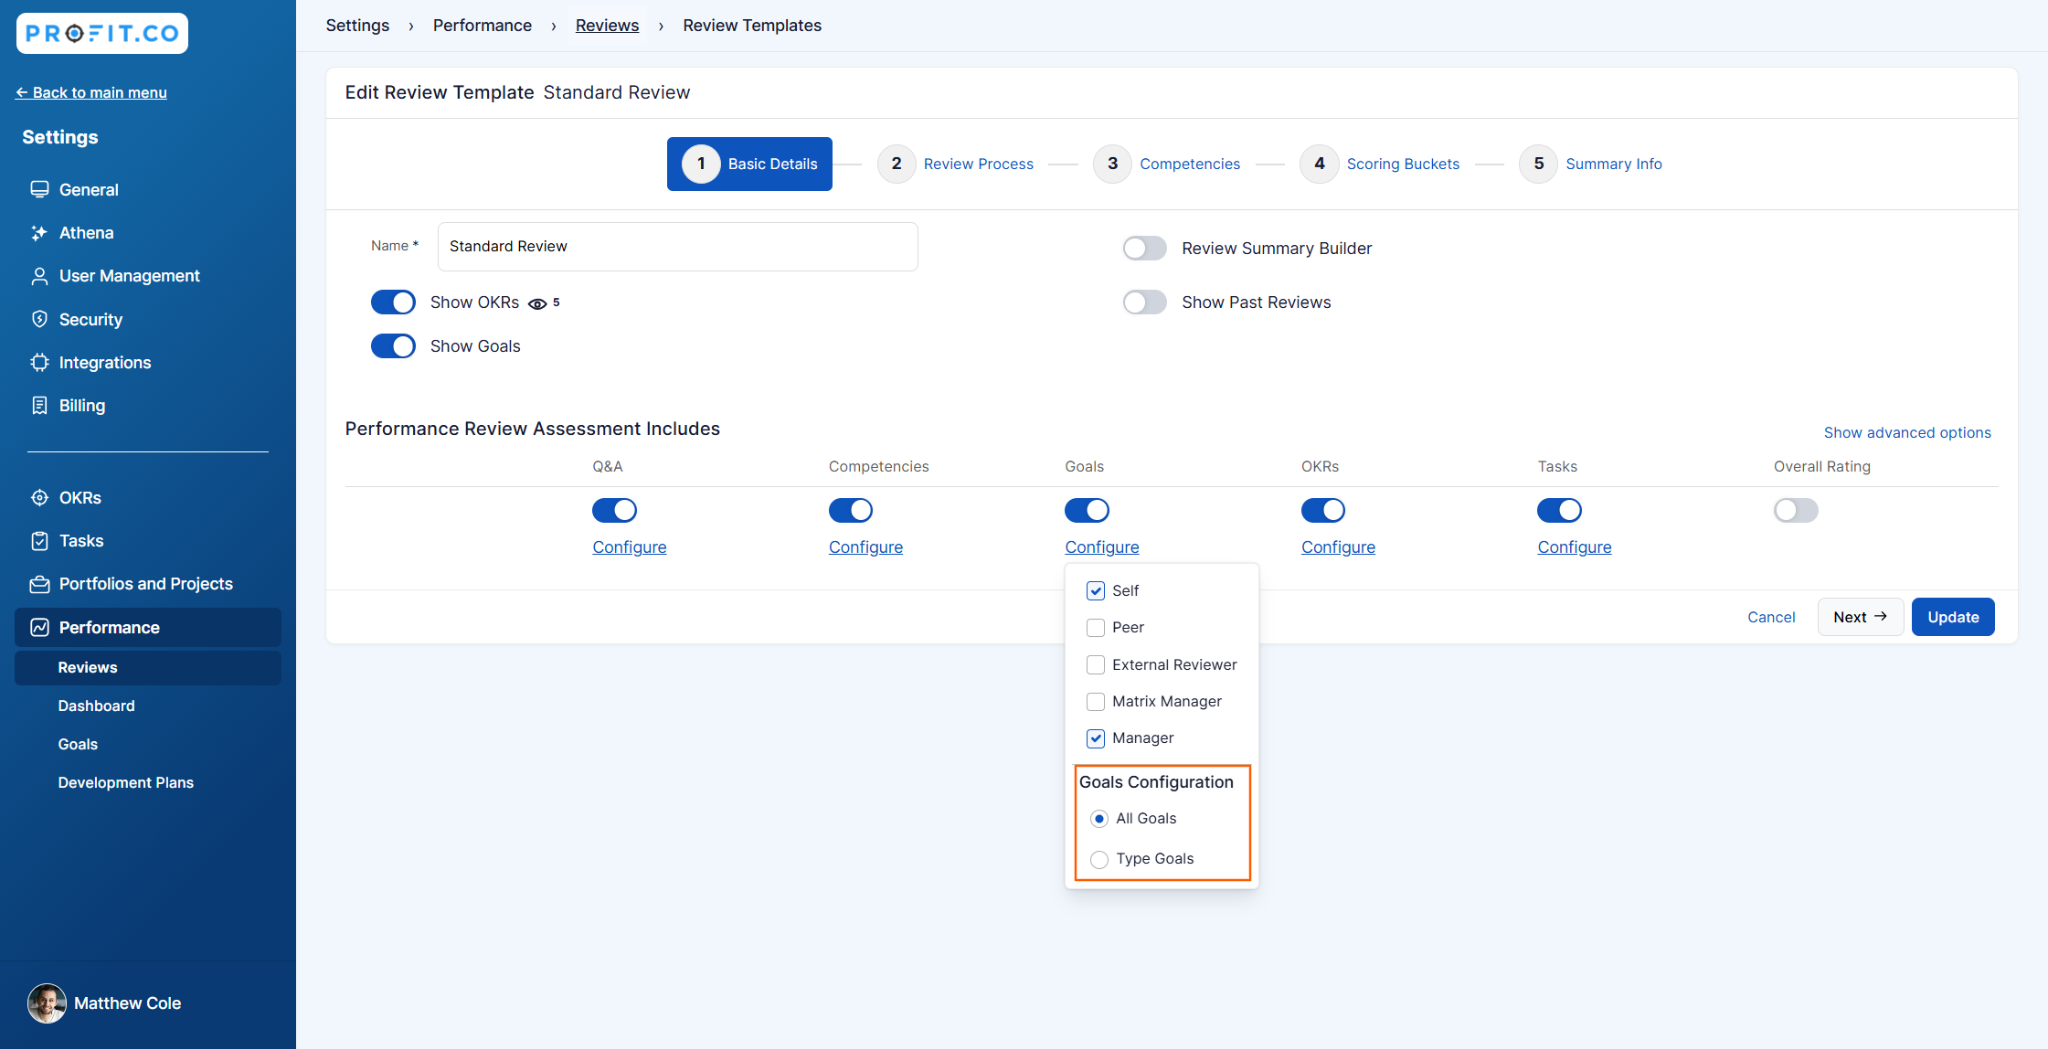Check the Peer checkbox

coord(1095,628)
